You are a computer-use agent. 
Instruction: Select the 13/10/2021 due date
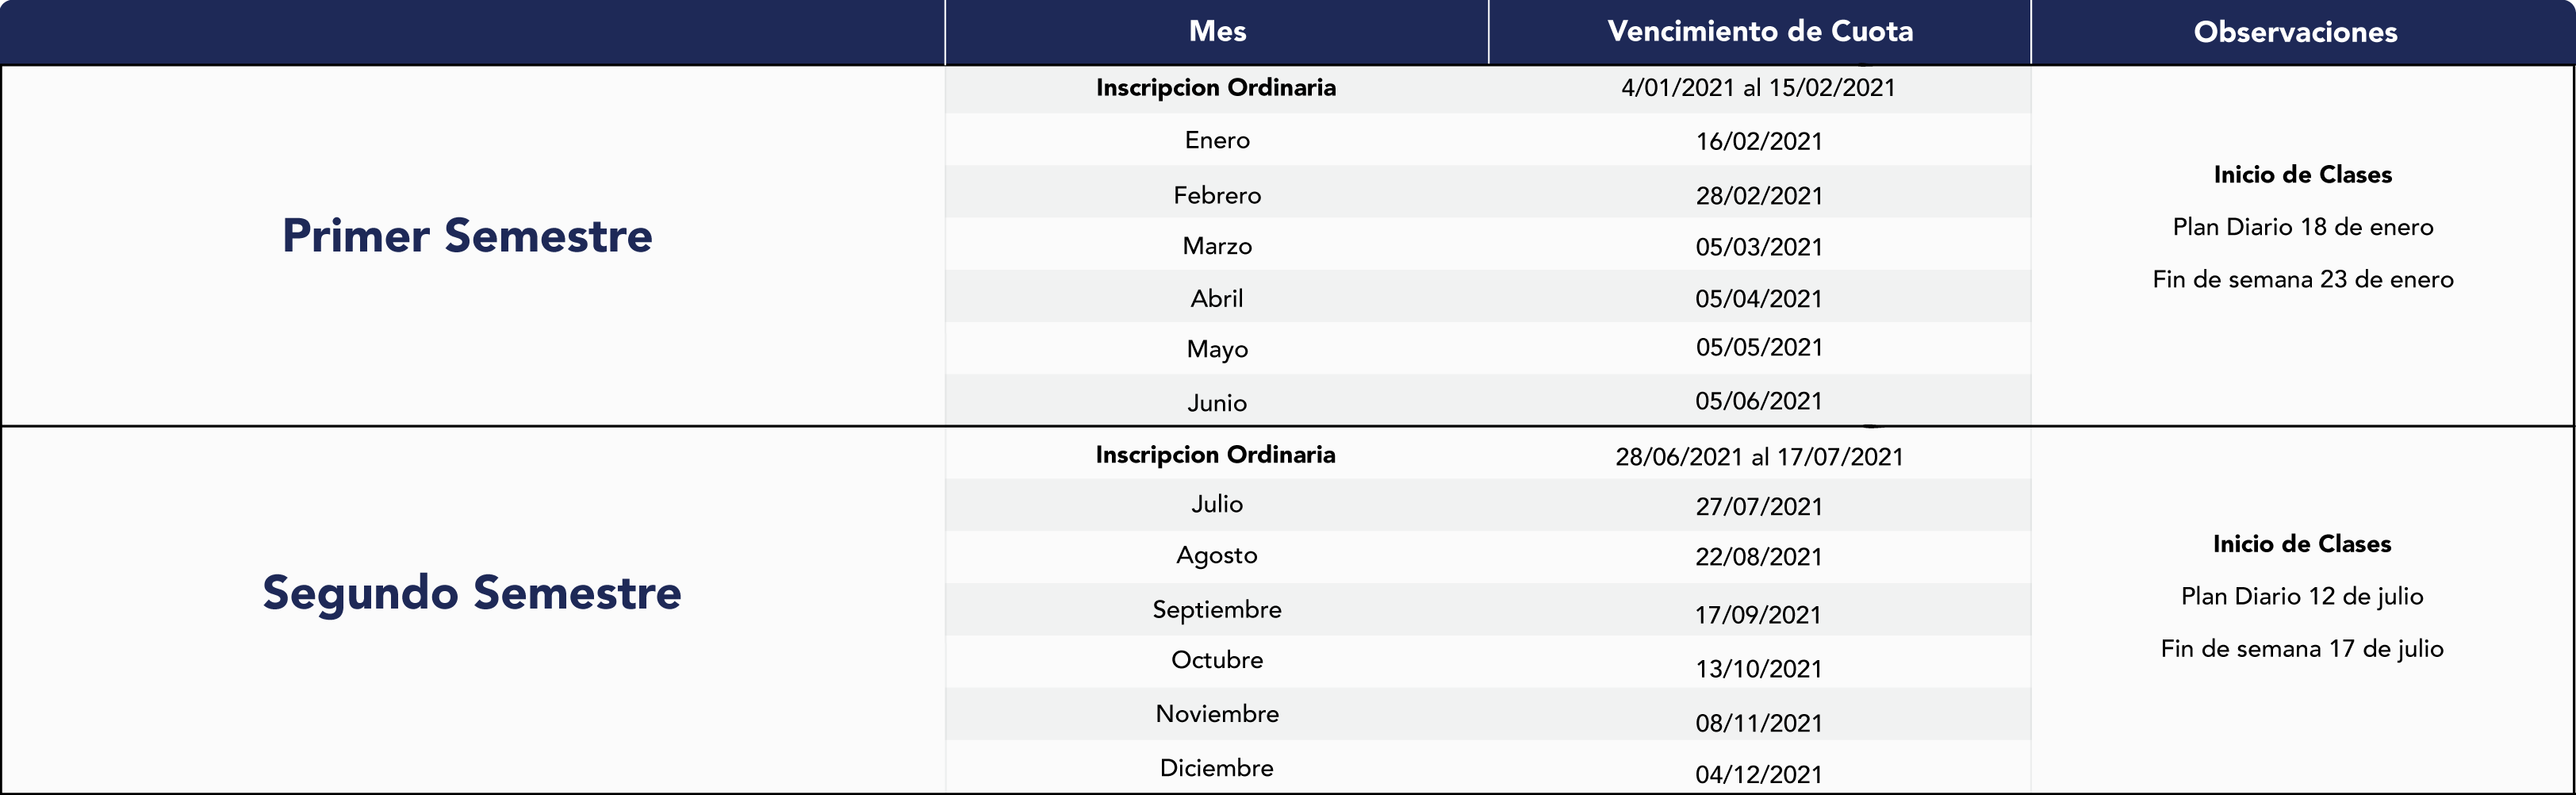coord(1759,669)
